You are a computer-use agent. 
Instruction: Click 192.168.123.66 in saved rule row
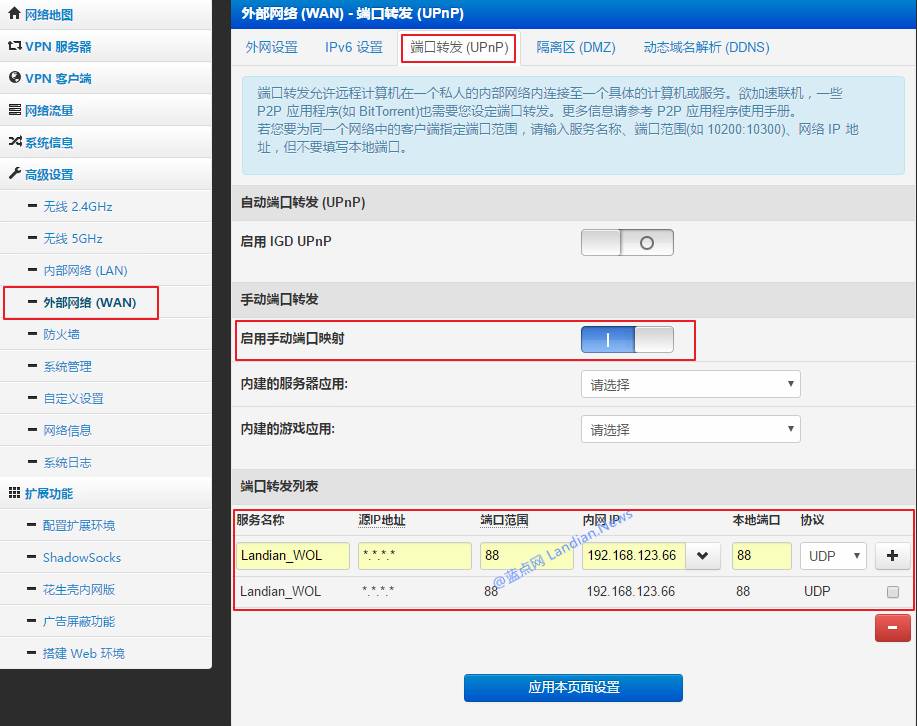point(630,591)
